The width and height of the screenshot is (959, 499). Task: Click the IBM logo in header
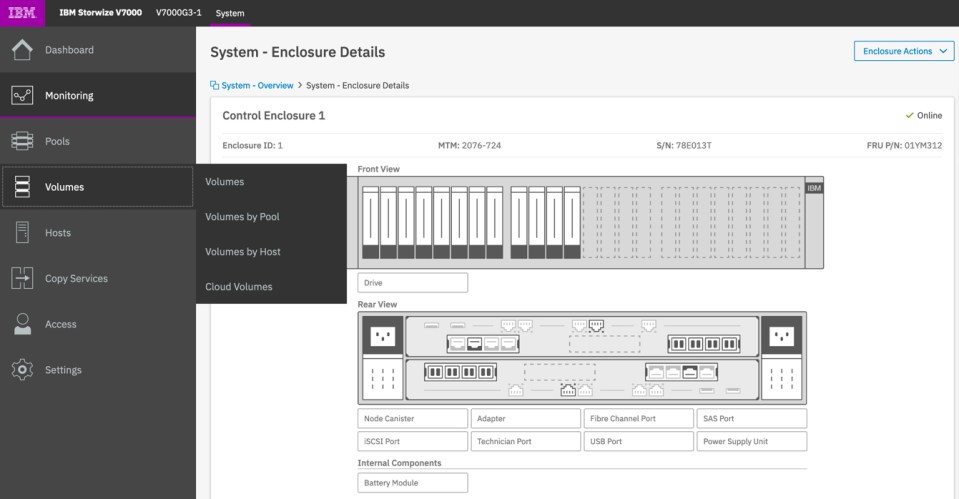pyautogui.click(x=22, y=13)
